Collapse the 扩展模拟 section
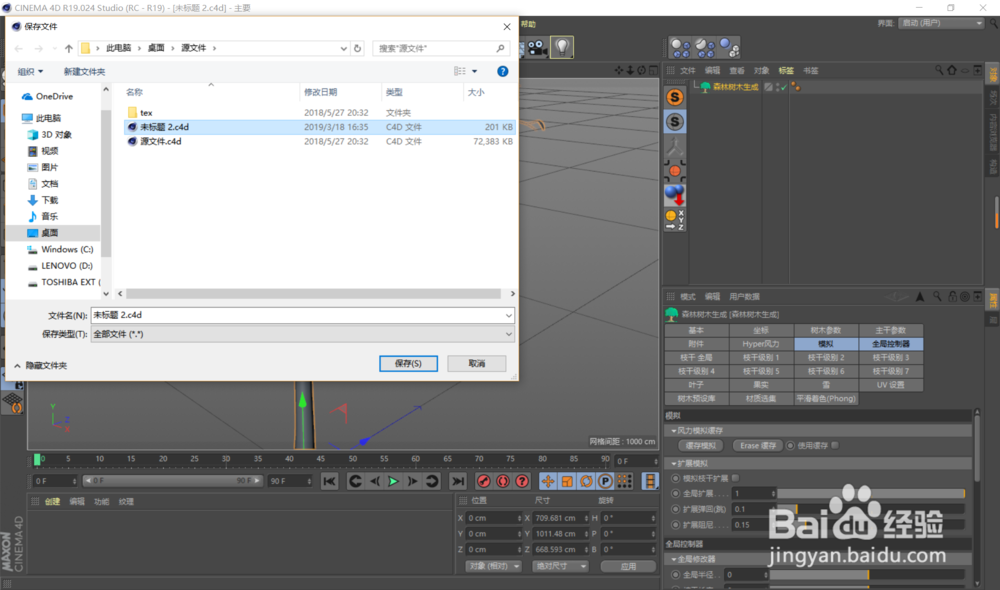Screen dimensions: 1000x590 tap(674, 464)
